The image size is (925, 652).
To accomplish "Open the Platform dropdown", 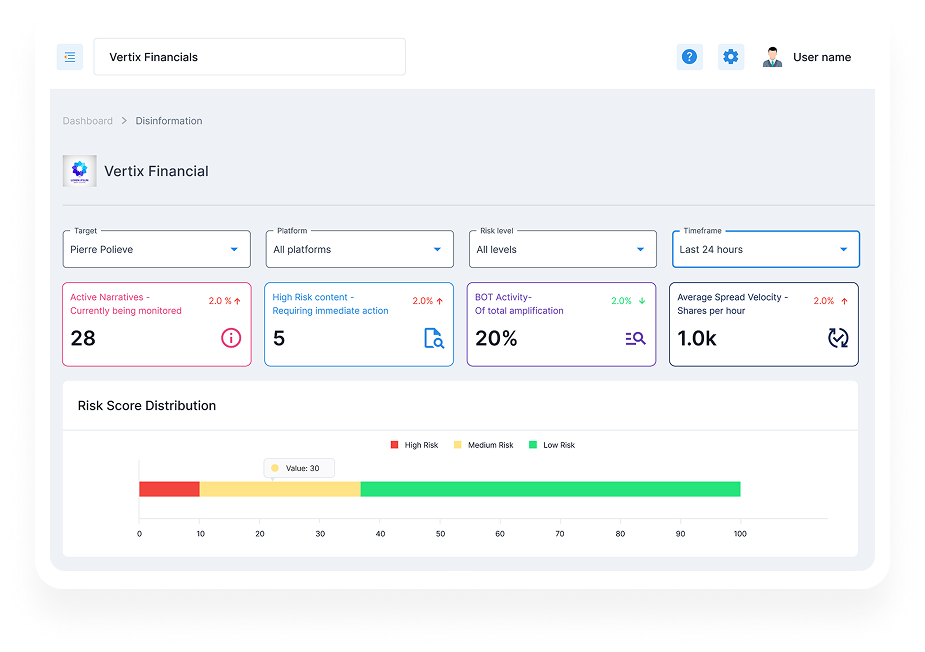I will point(359,249).
